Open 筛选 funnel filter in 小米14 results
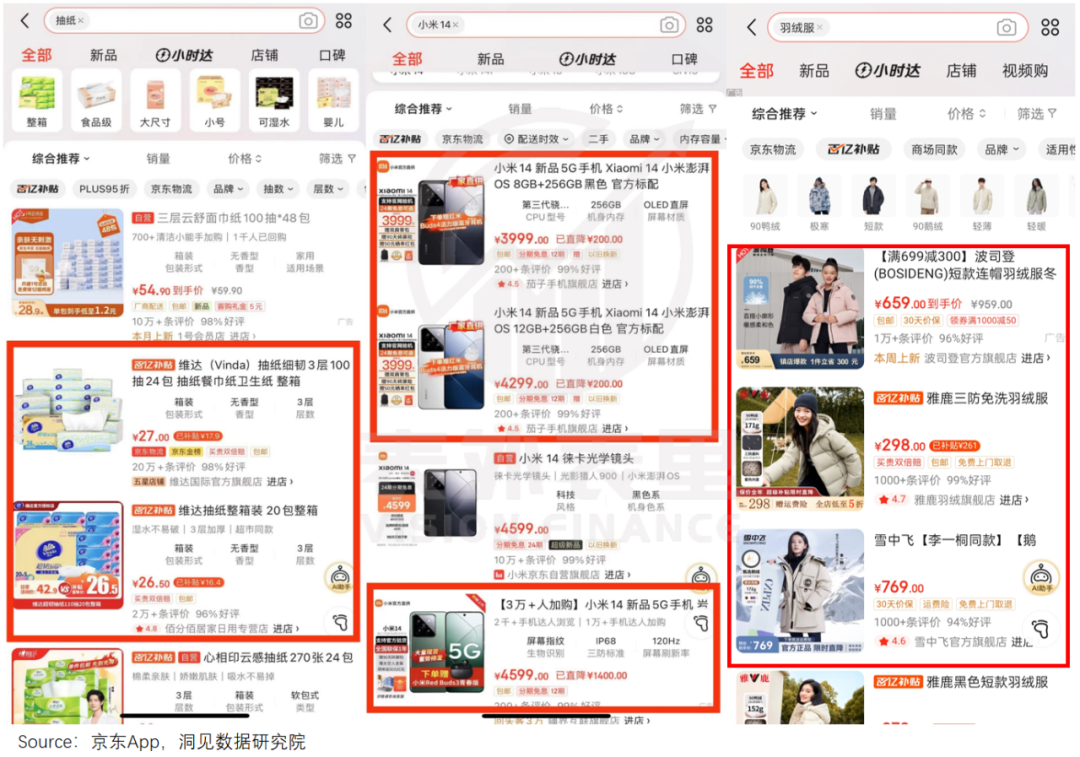The width and height of the screenshot is (1080, 757). click(698, 109)
